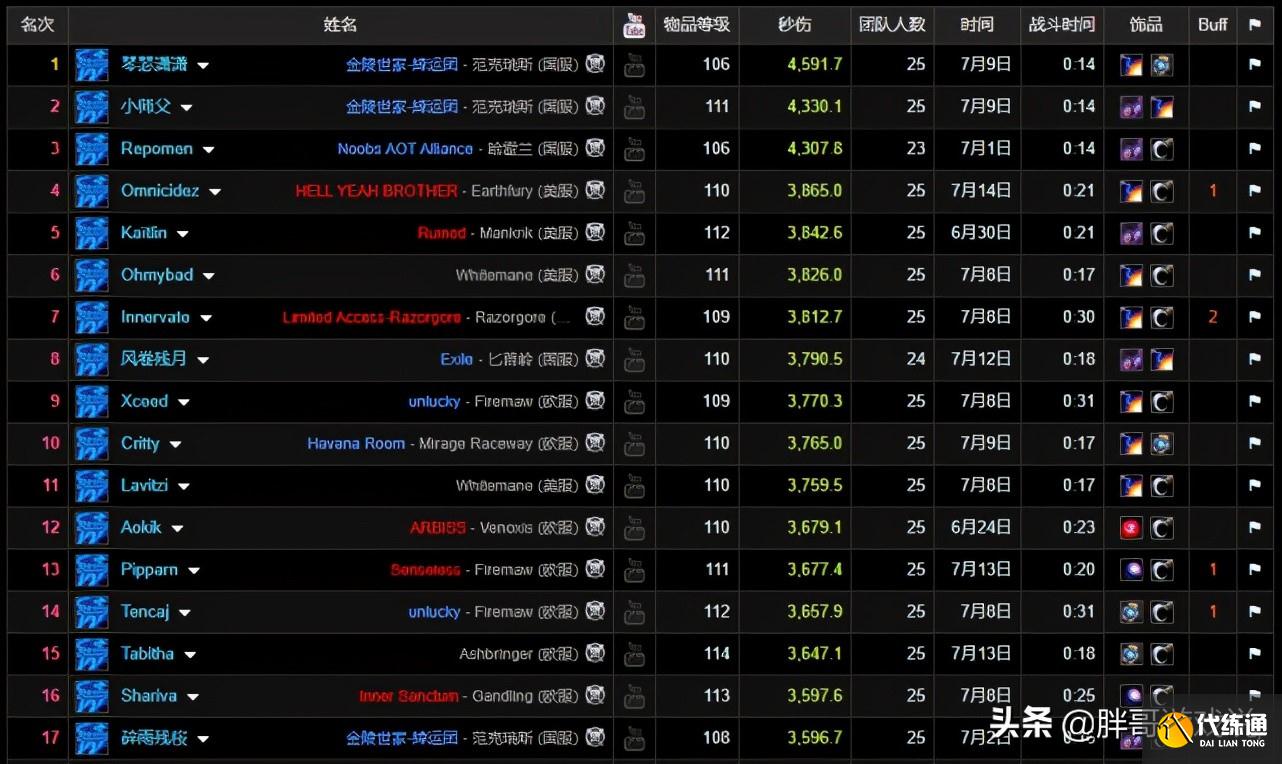Sort by the 物品等级 column header
The image size is (1282, 764).
coord(696,24)
